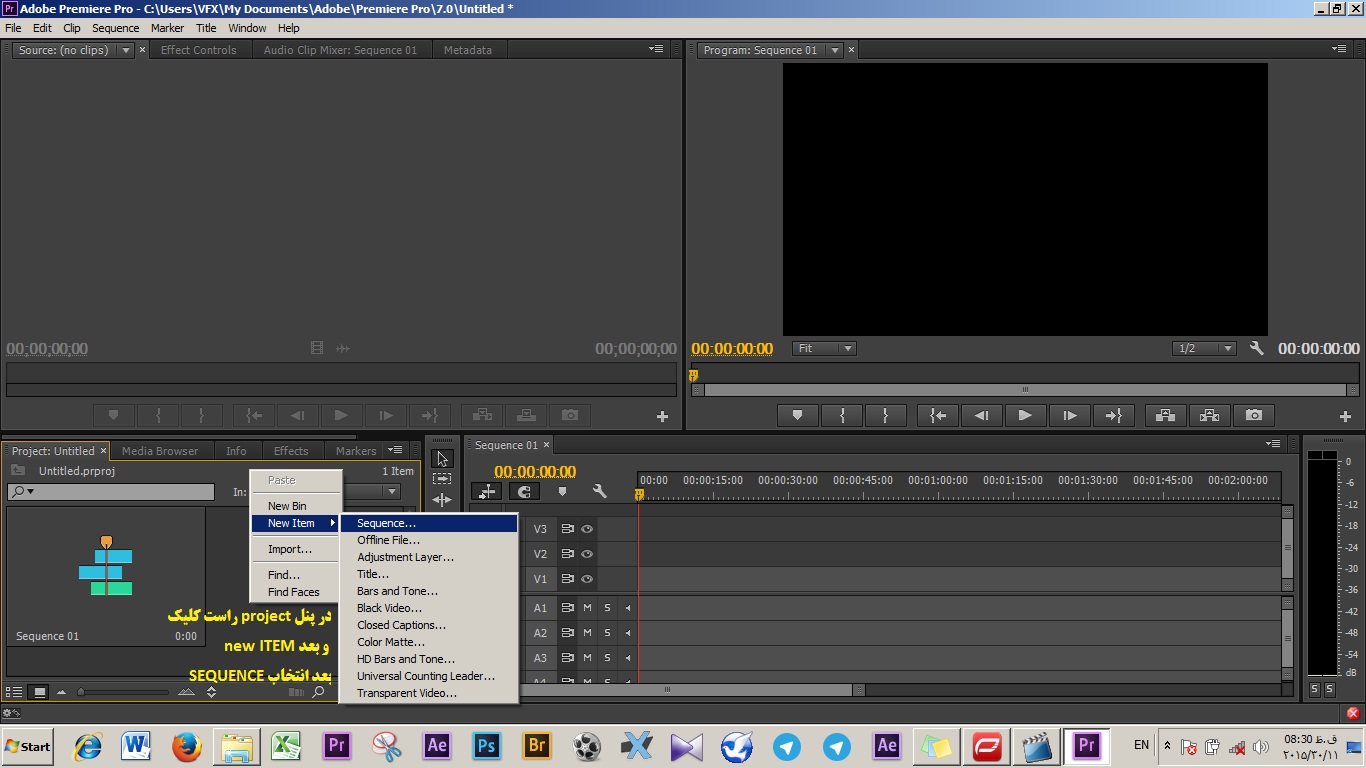Viewport: 1366px width, 768px height.
Task: Open the Program monitor button editor plus
Action: [x=1346, y=416]
